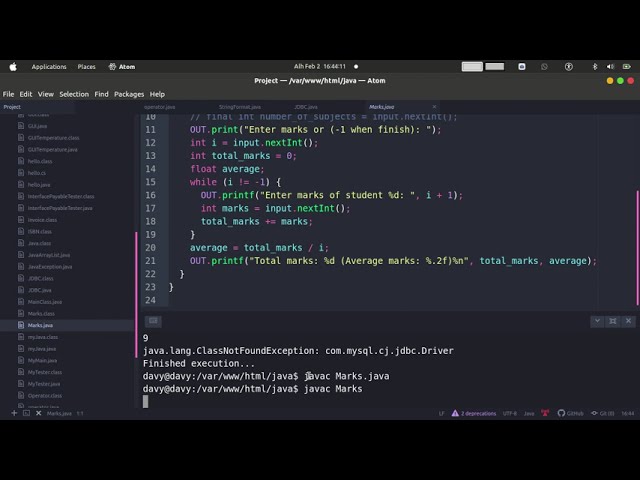
Task: Select Invoice.class in the tree
Action: tap(42, 220)
